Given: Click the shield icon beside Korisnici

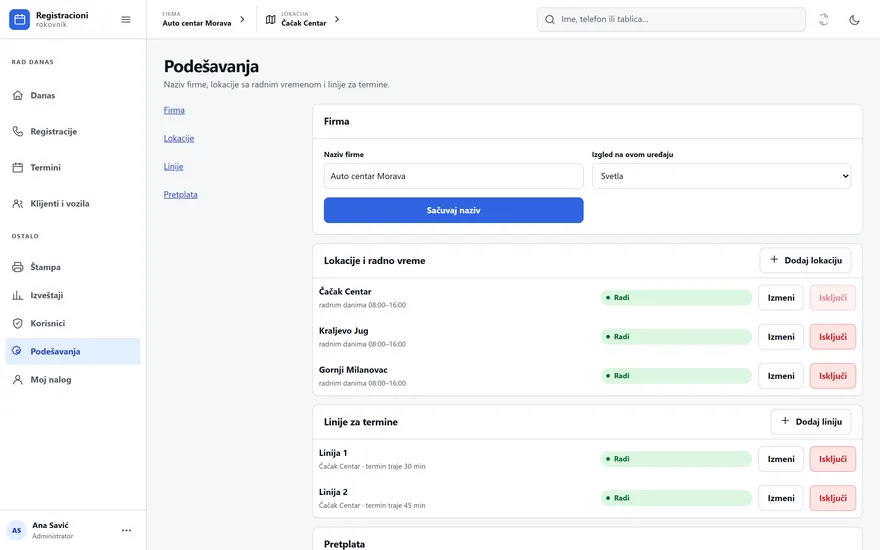Looking at the screenshot, I should (18, 323).
